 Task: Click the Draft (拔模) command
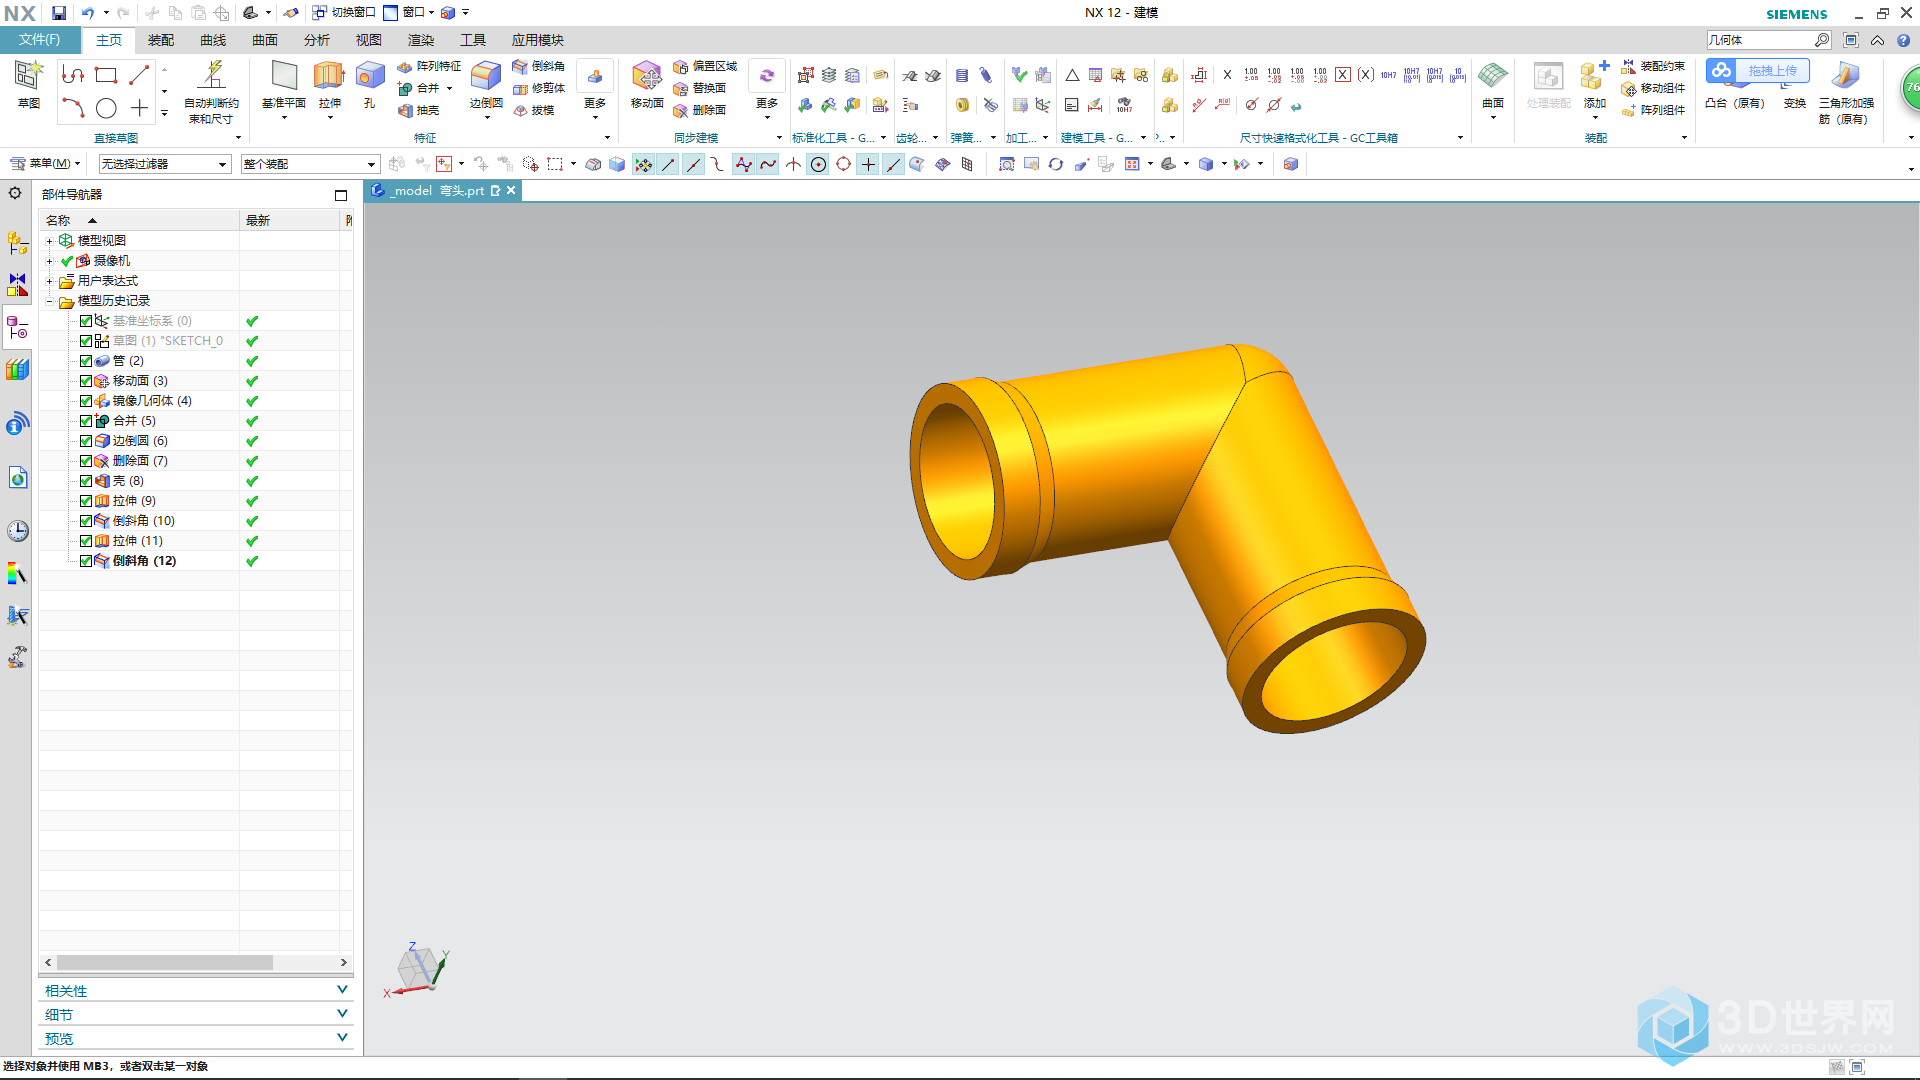coord(533,110)
